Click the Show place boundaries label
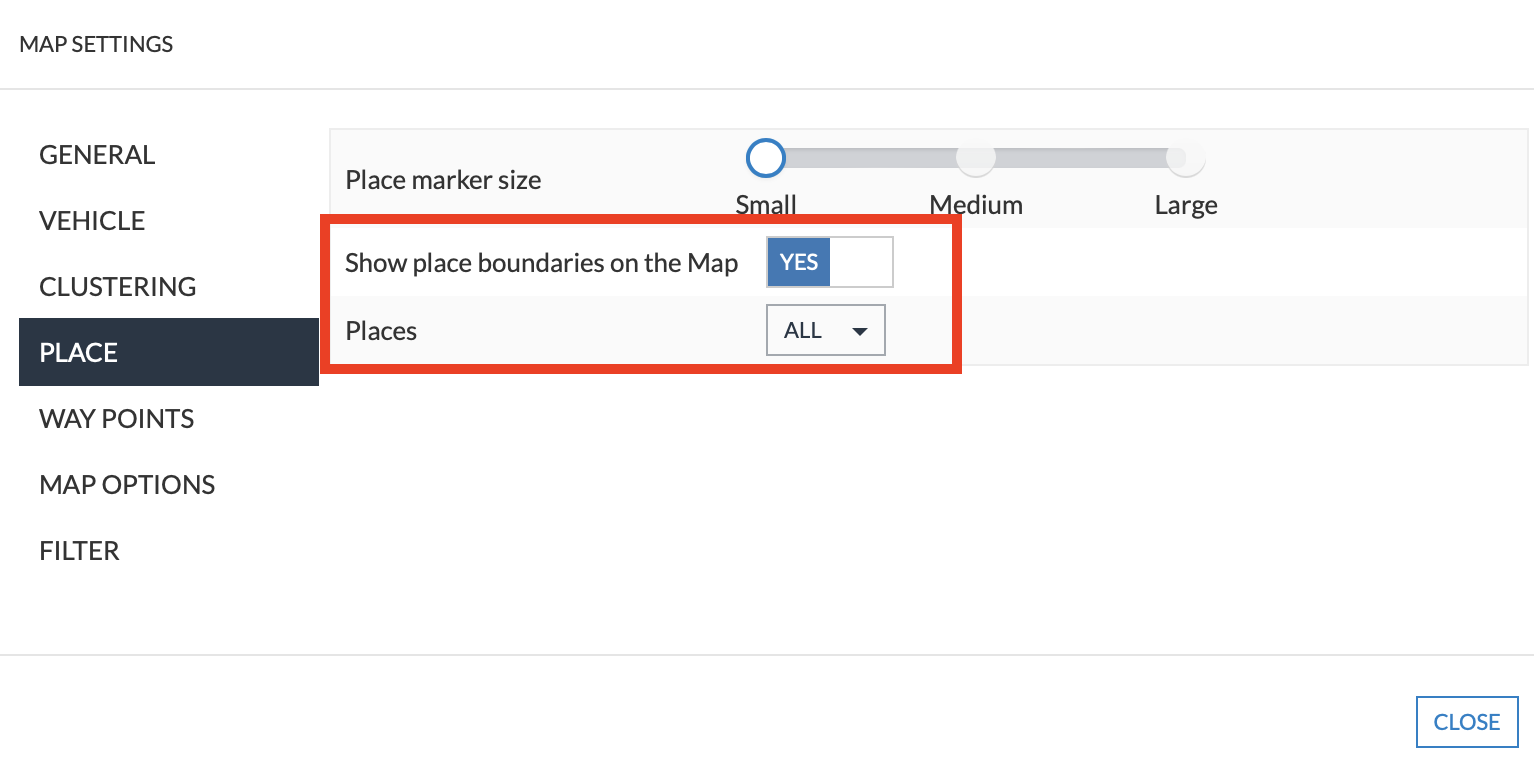Screen dimensions: 1534x774 click(x=542, y=263)
